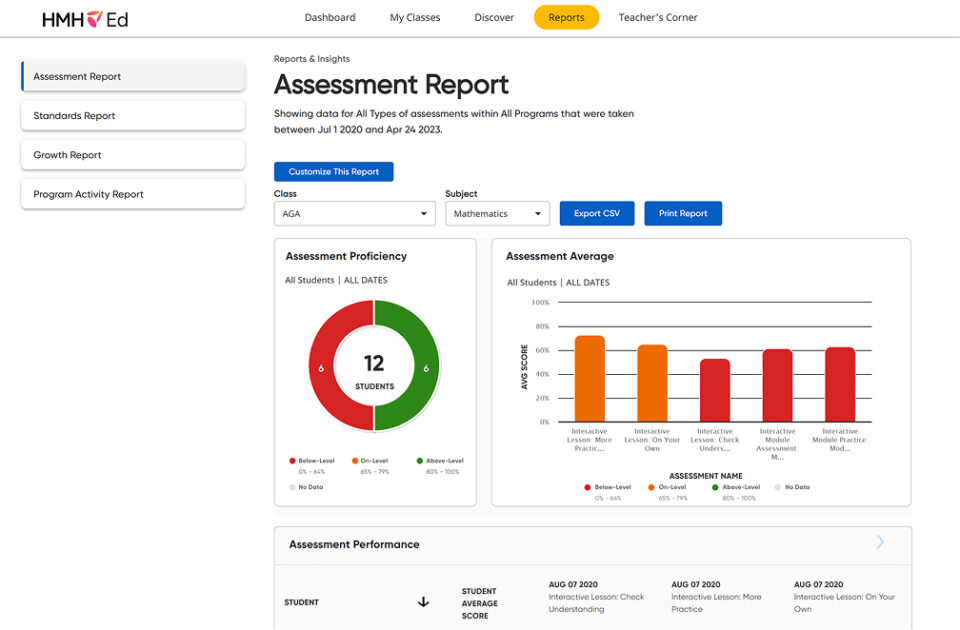The width and height of the screenshot is (960, 630).
Task: Click the Export CSV button
Action: click(x=597, y=213)
